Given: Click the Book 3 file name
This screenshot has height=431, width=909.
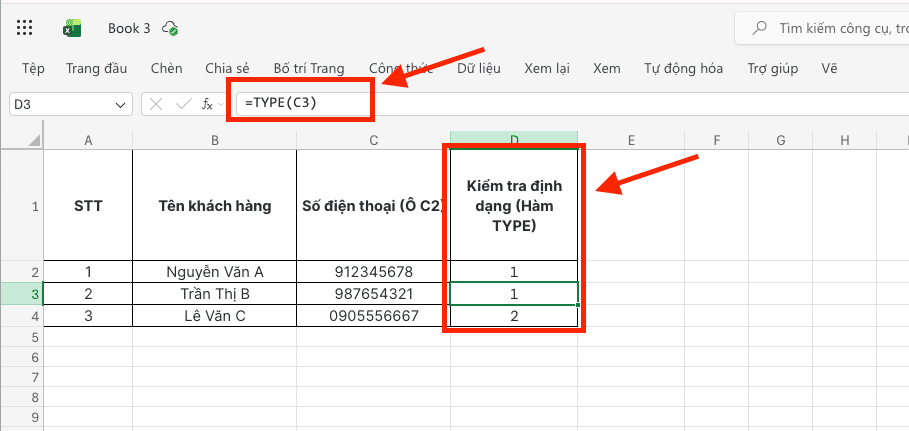Looking at the screenshot, I should coord(129,28).
